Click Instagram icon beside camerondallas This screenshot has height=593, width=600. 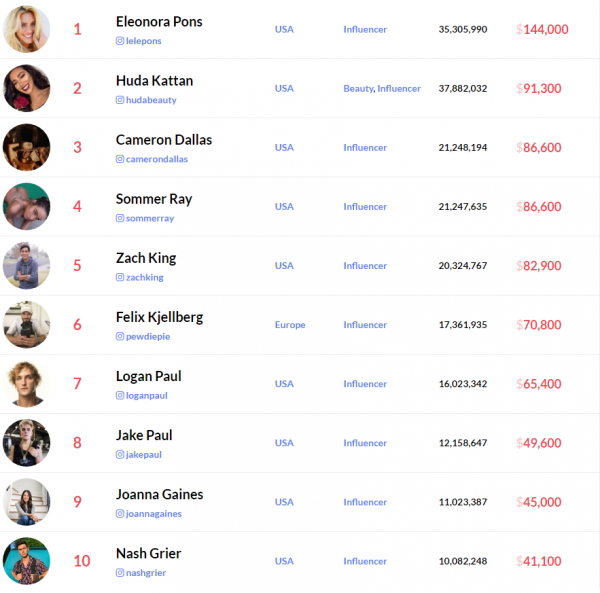120,159
